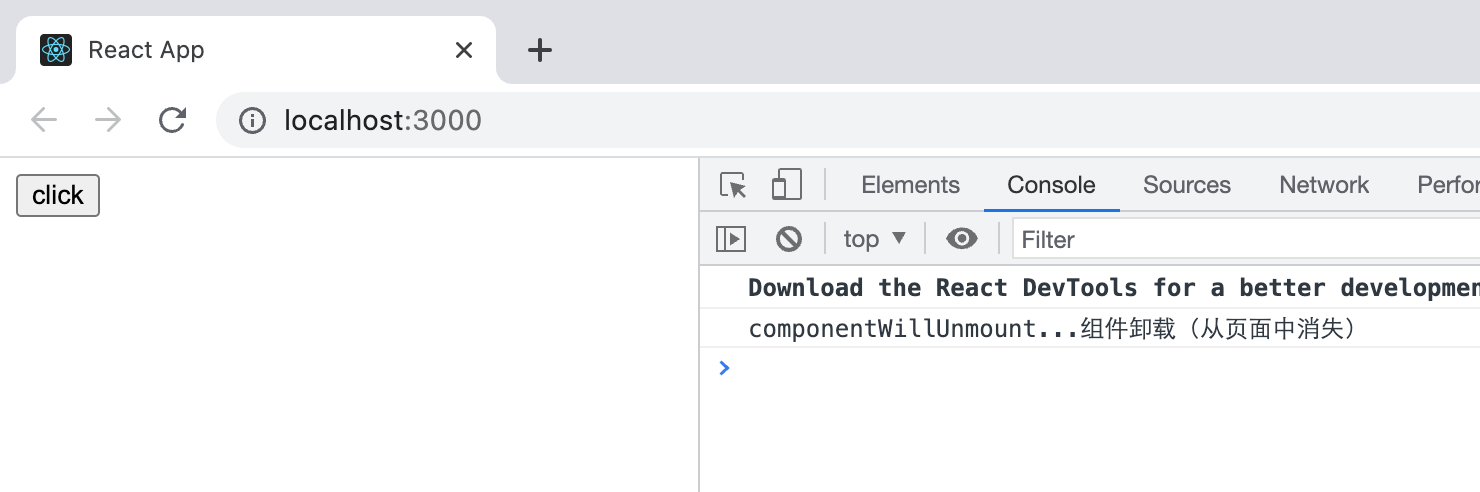
Task: Reload the localhost page
Action: click(173, 120)
